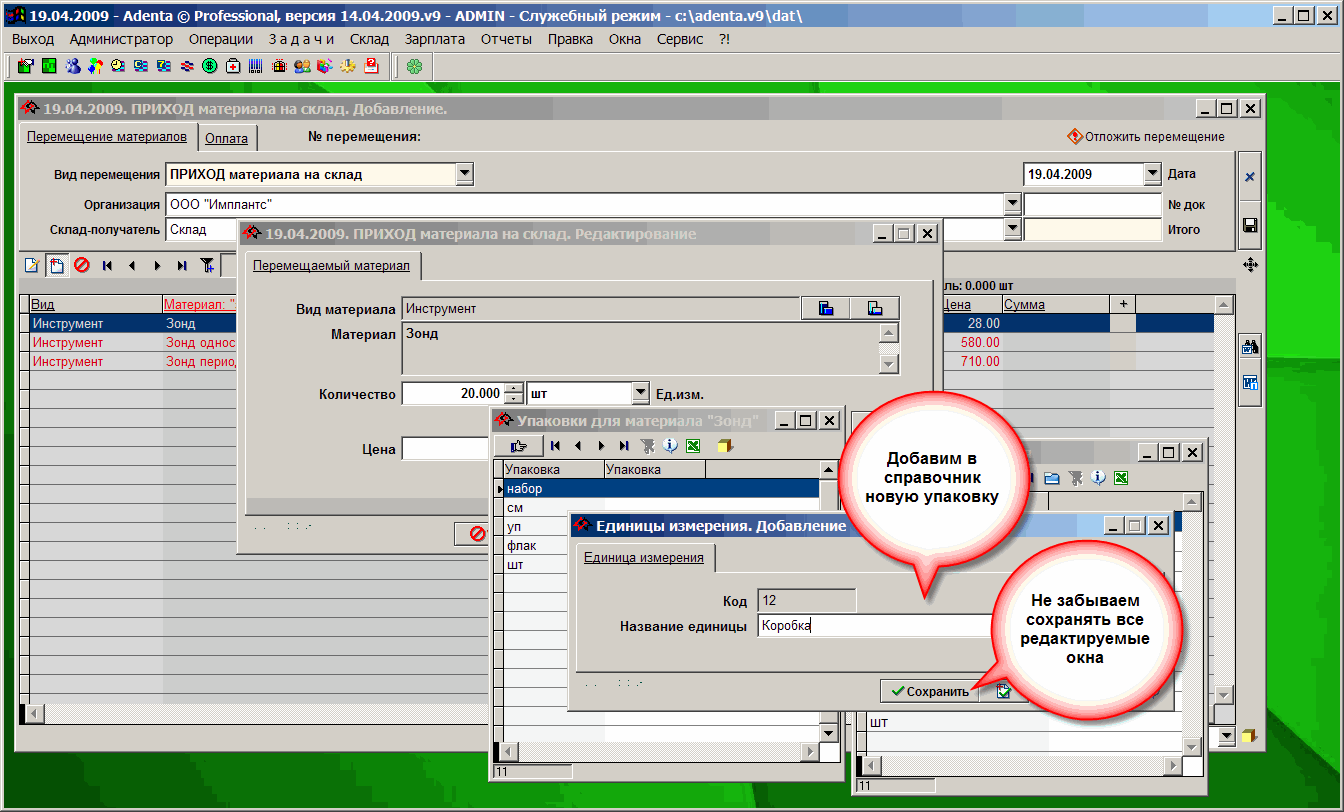1344x812 pixels.
Task: Expand the Вид перемещения dropdown
Action: 464,174
